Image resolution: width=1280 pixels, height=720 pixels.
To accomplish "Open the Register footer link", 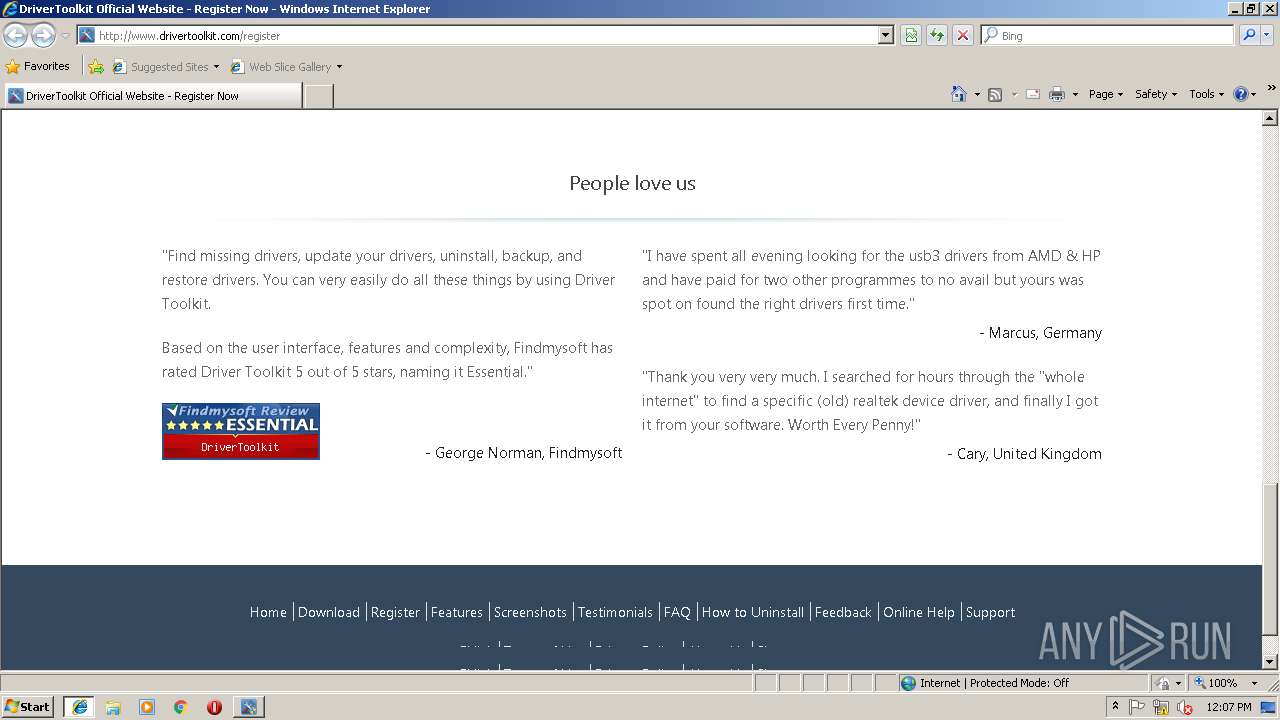I will [395, 612].
